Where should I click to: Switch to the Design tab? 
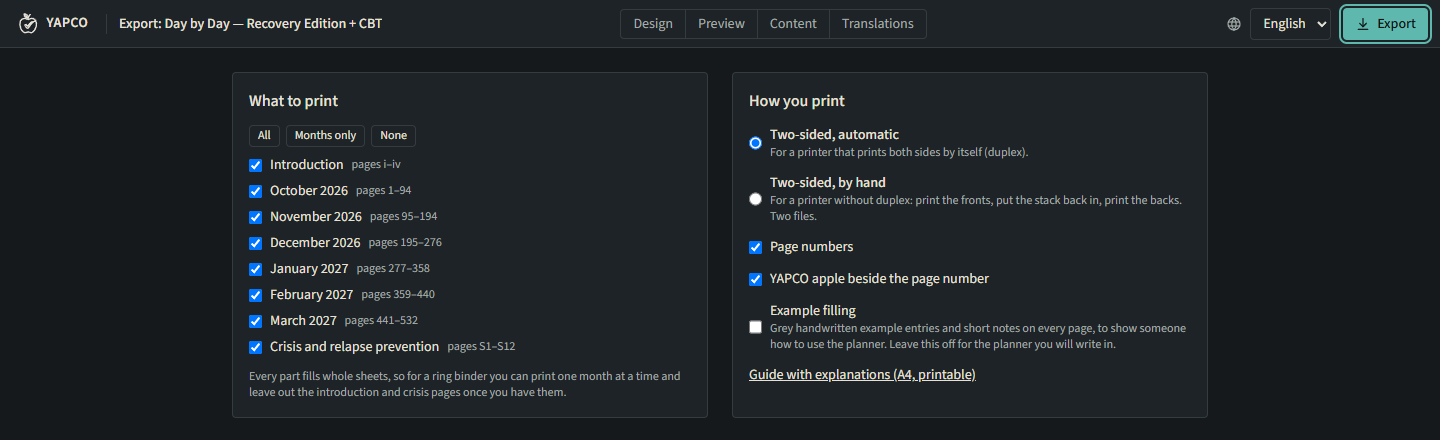pos(653,24)
